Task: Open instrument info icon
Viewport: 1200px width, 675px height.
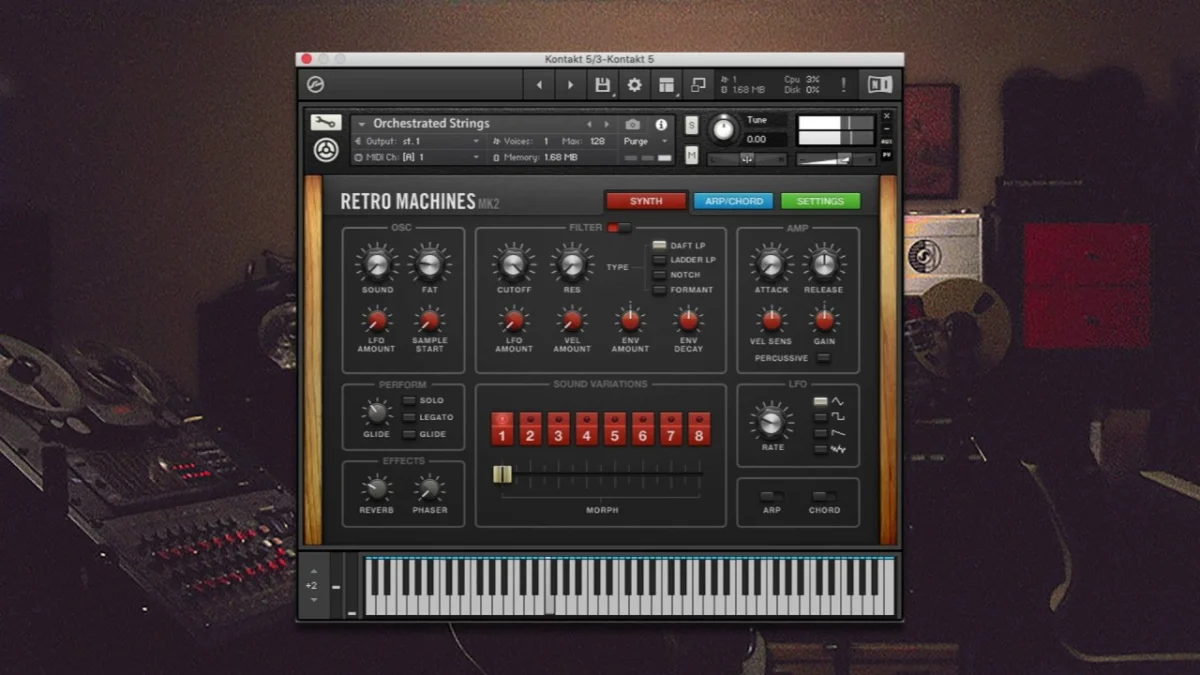Action: [x=661, y=124]
